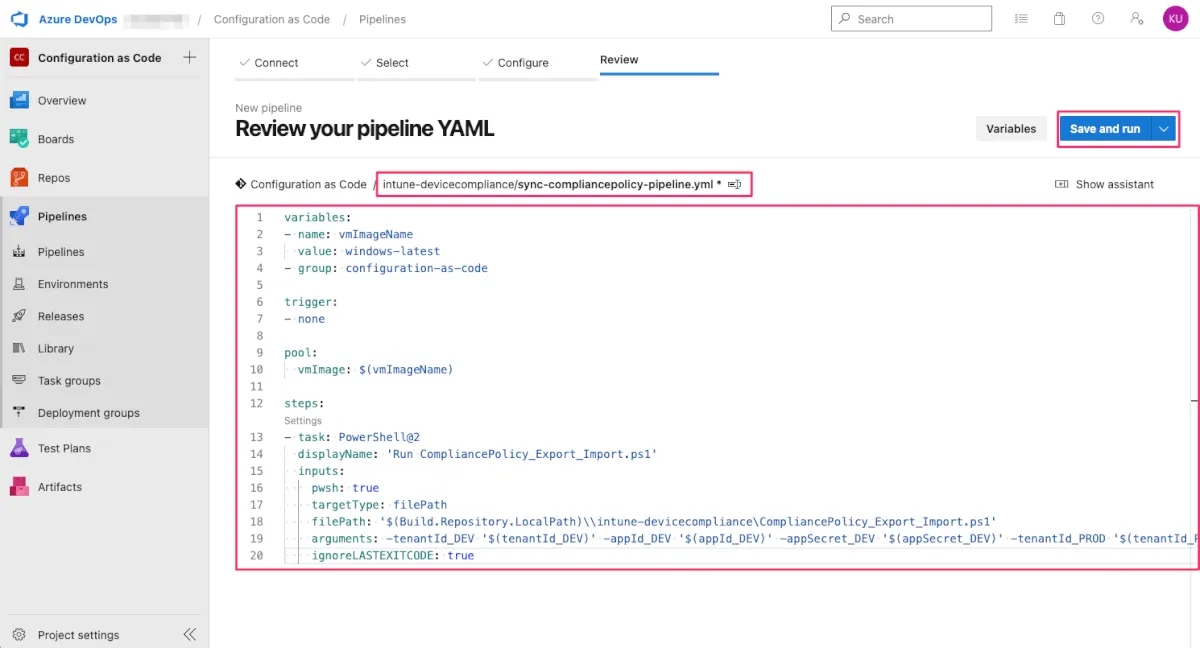The width and height of the screenshot is (1200, 648).
Task: Open the Repos section icon
Action: click(19, 178)
